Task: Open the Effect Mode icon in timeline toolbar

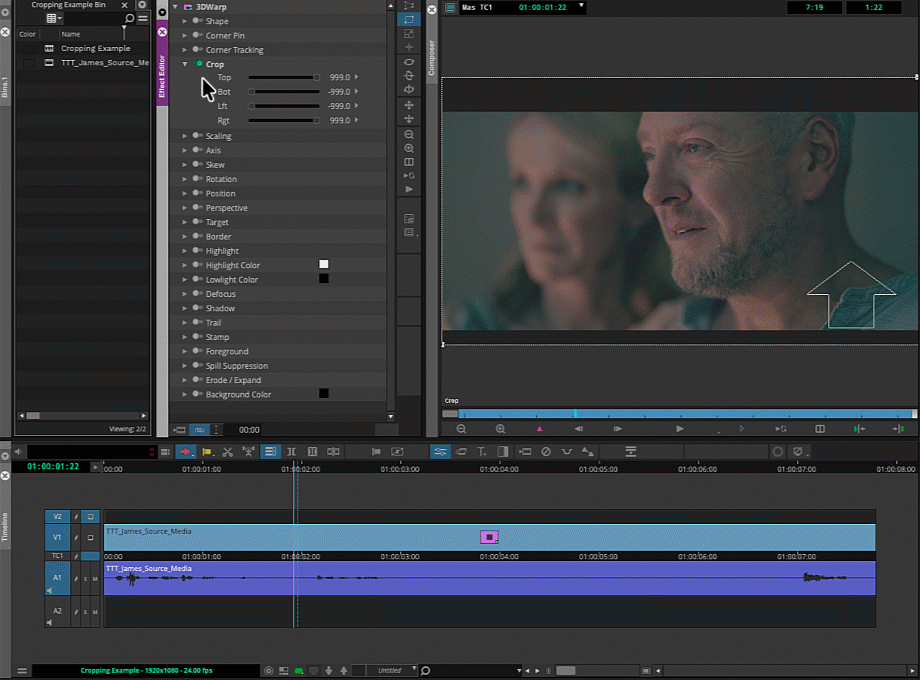Action: coord(440,452)
